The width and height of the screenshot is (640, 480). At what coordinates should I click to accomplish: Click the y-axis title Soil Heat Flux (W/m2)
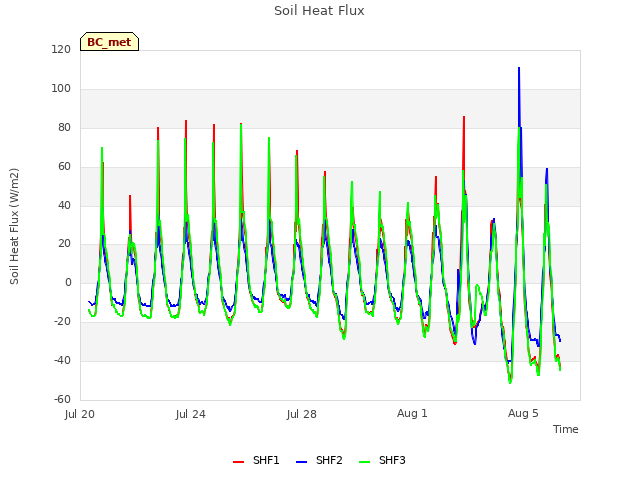point(14,226)
